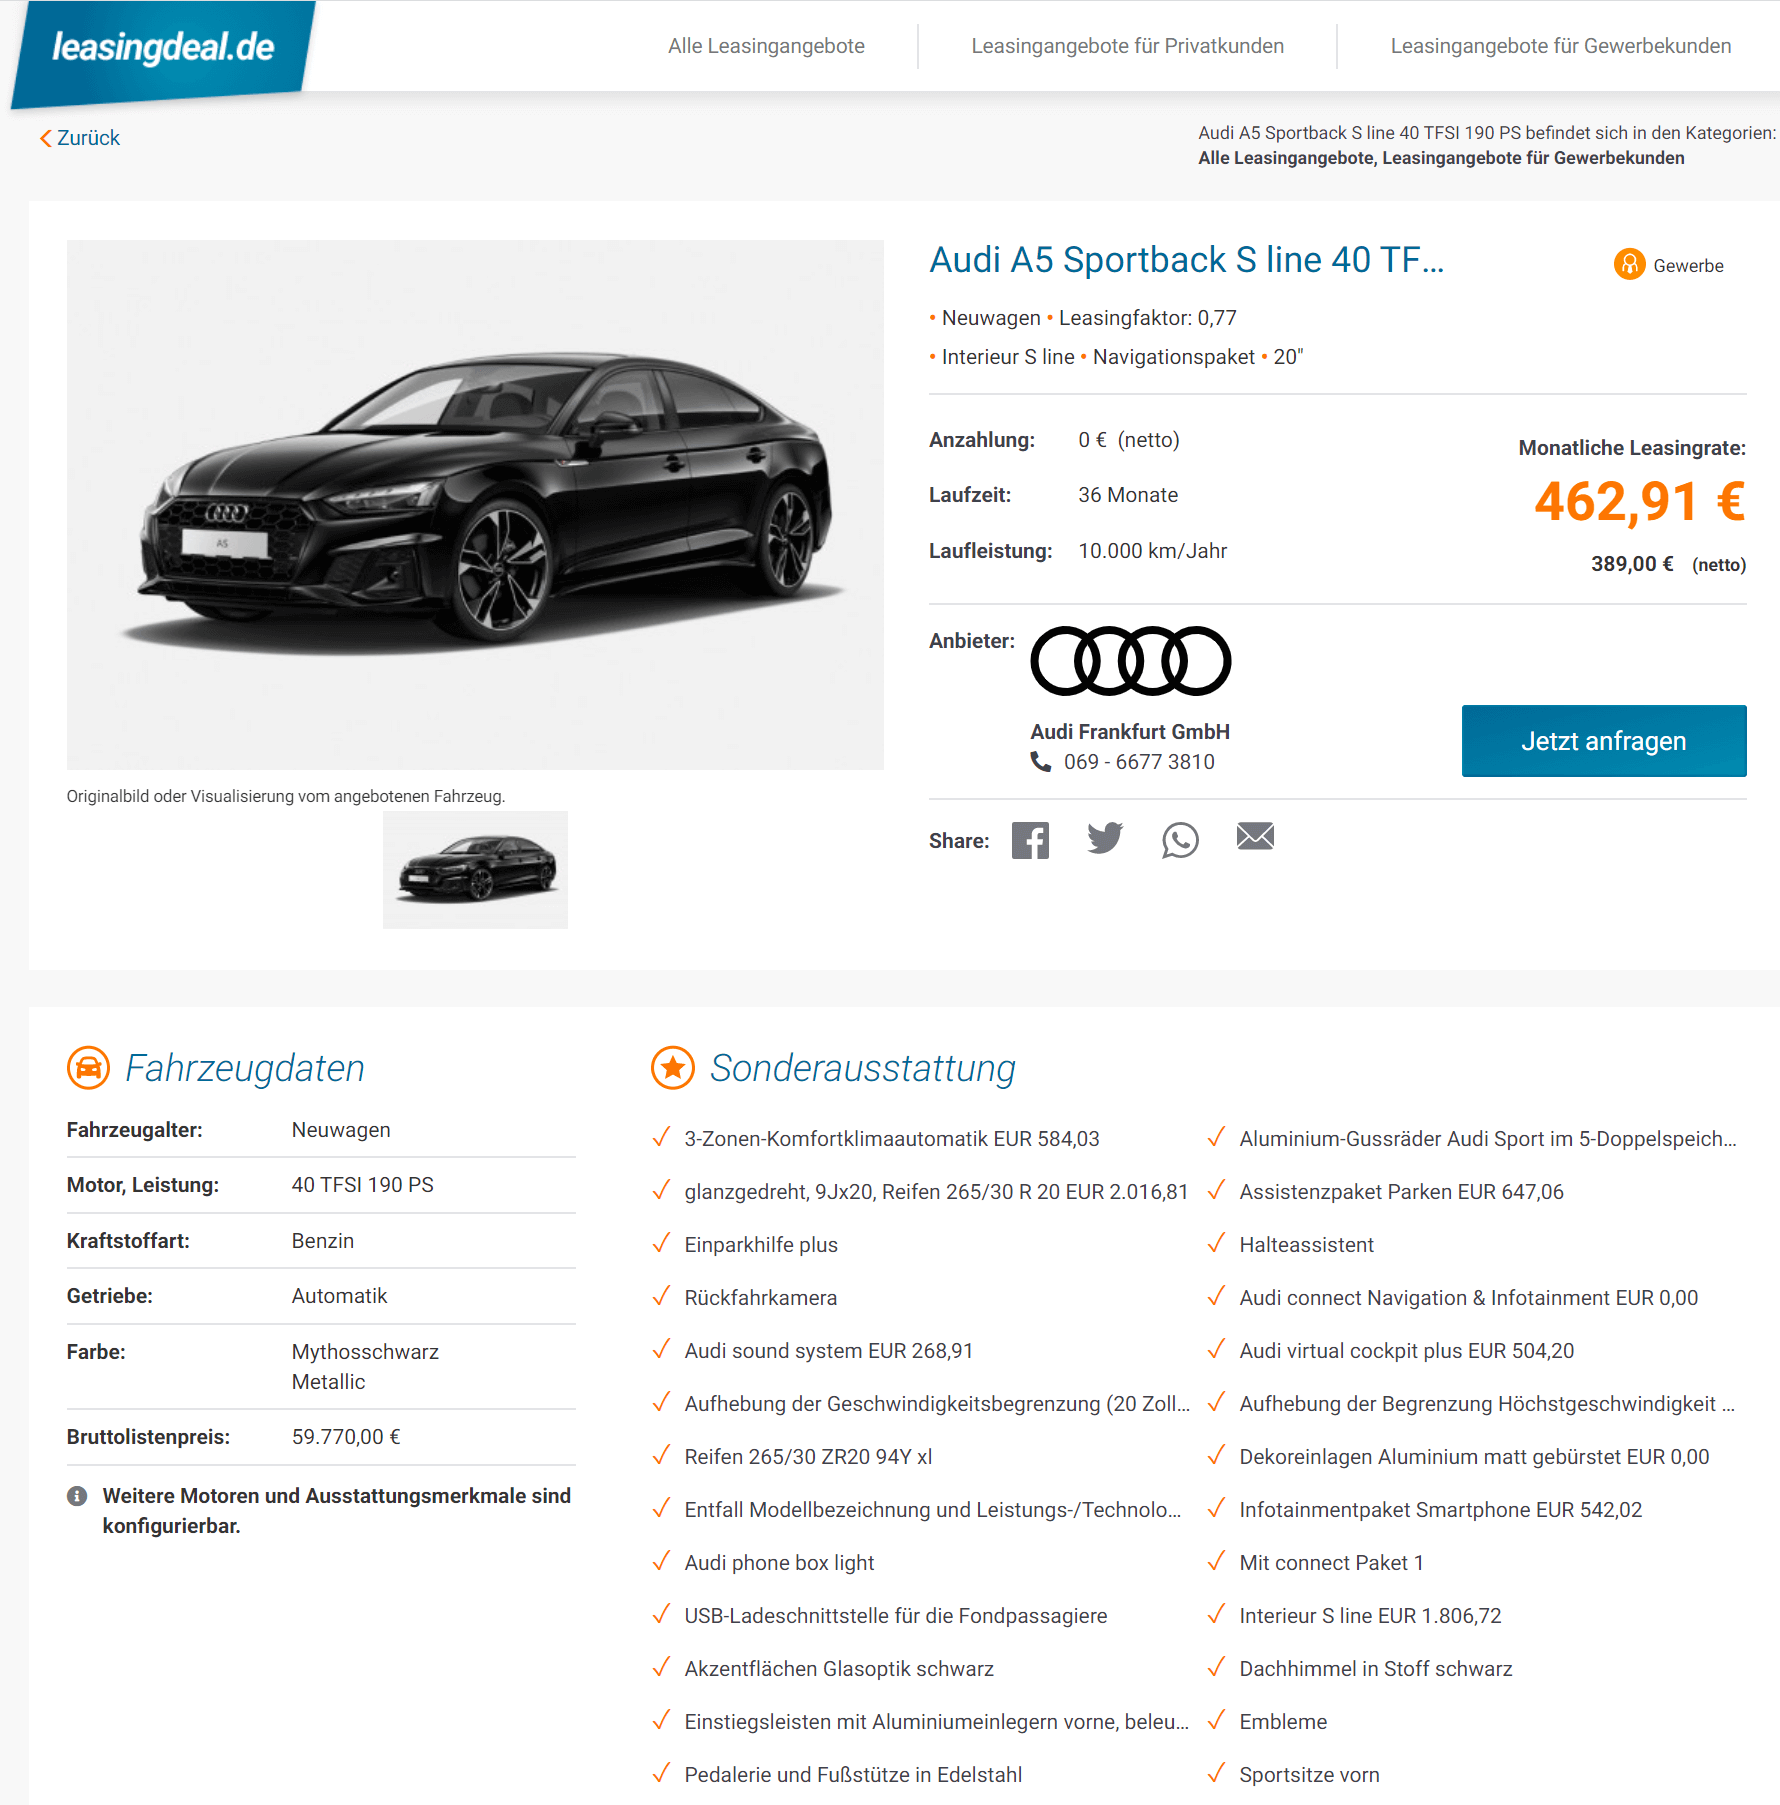Select the small Audi A5 thumbnail image
The width and height of the screenshot is (1780, 1805).
475,870
